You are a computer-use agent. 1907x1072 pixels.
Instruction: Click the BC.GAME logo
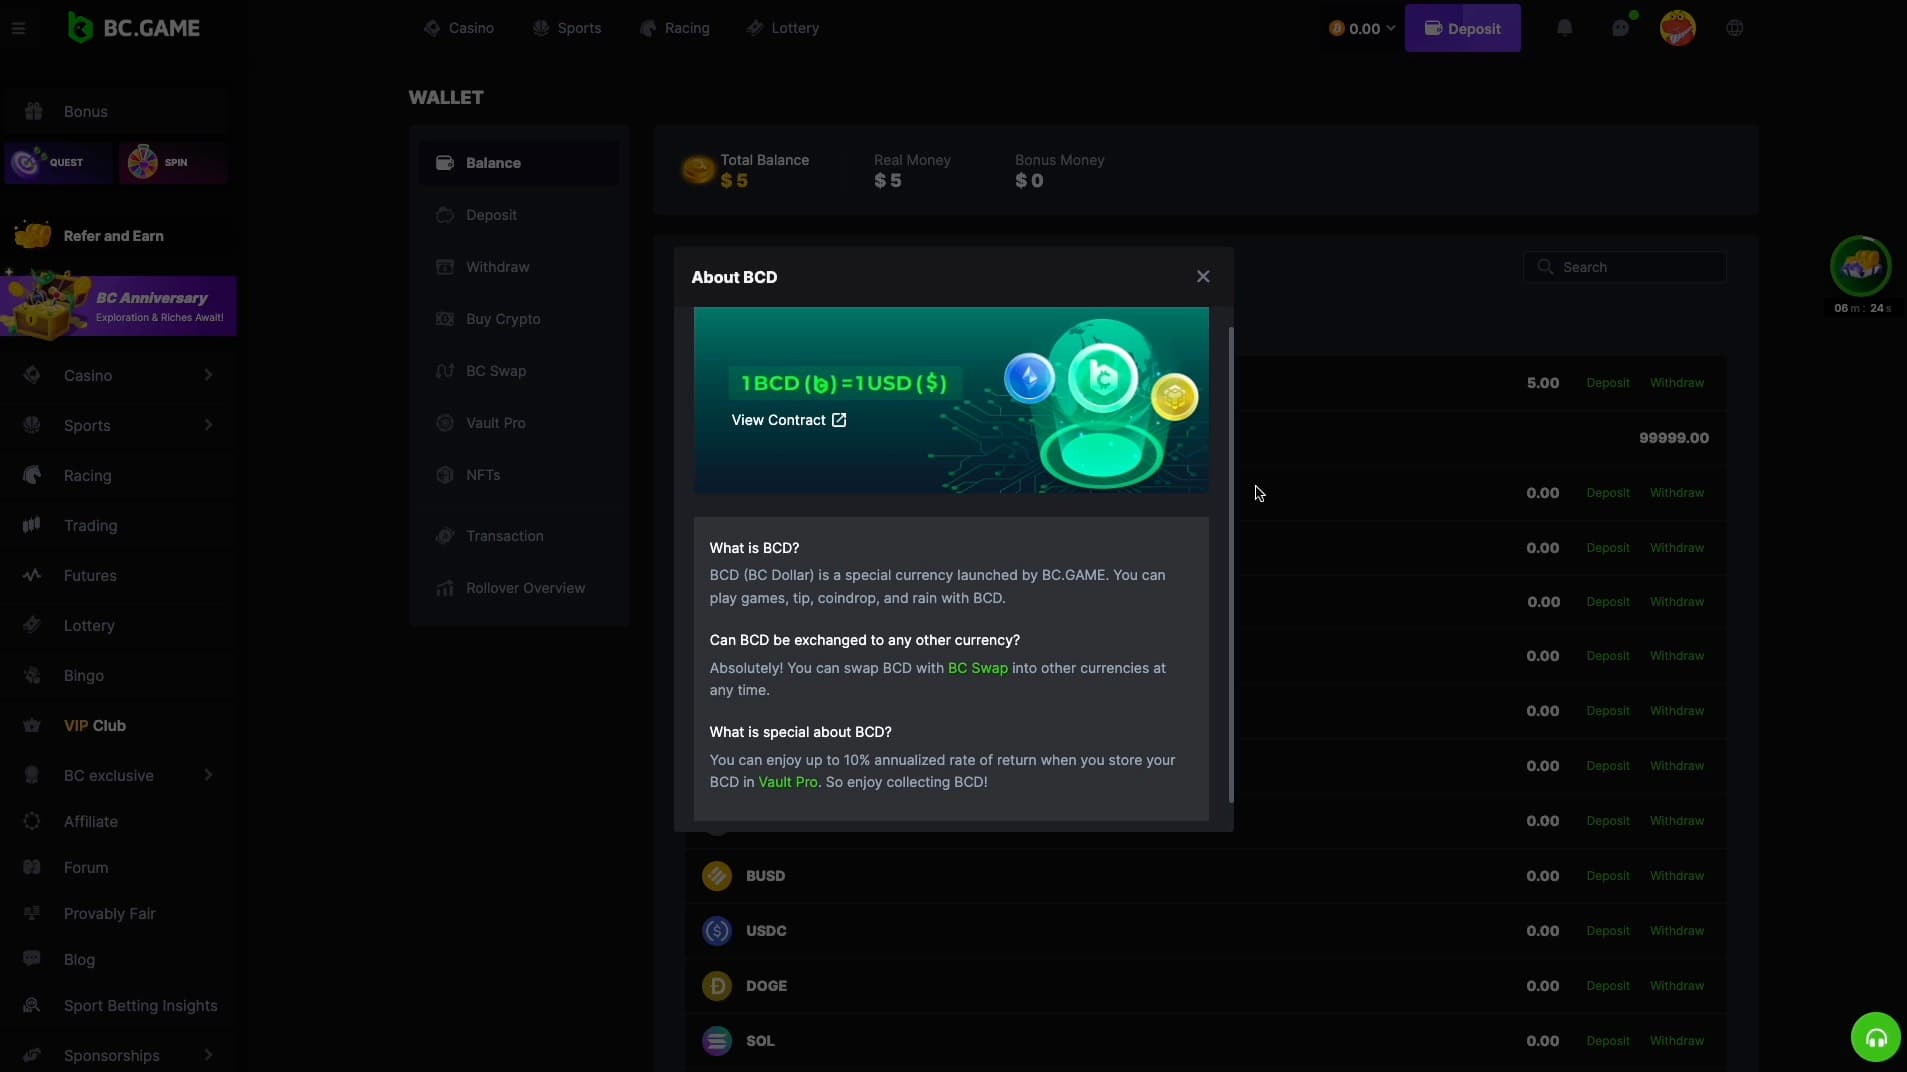coord(134,28)
